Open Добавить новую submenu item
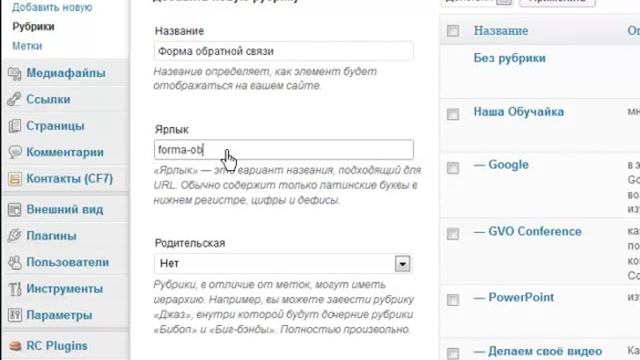 tap(52, 7)
